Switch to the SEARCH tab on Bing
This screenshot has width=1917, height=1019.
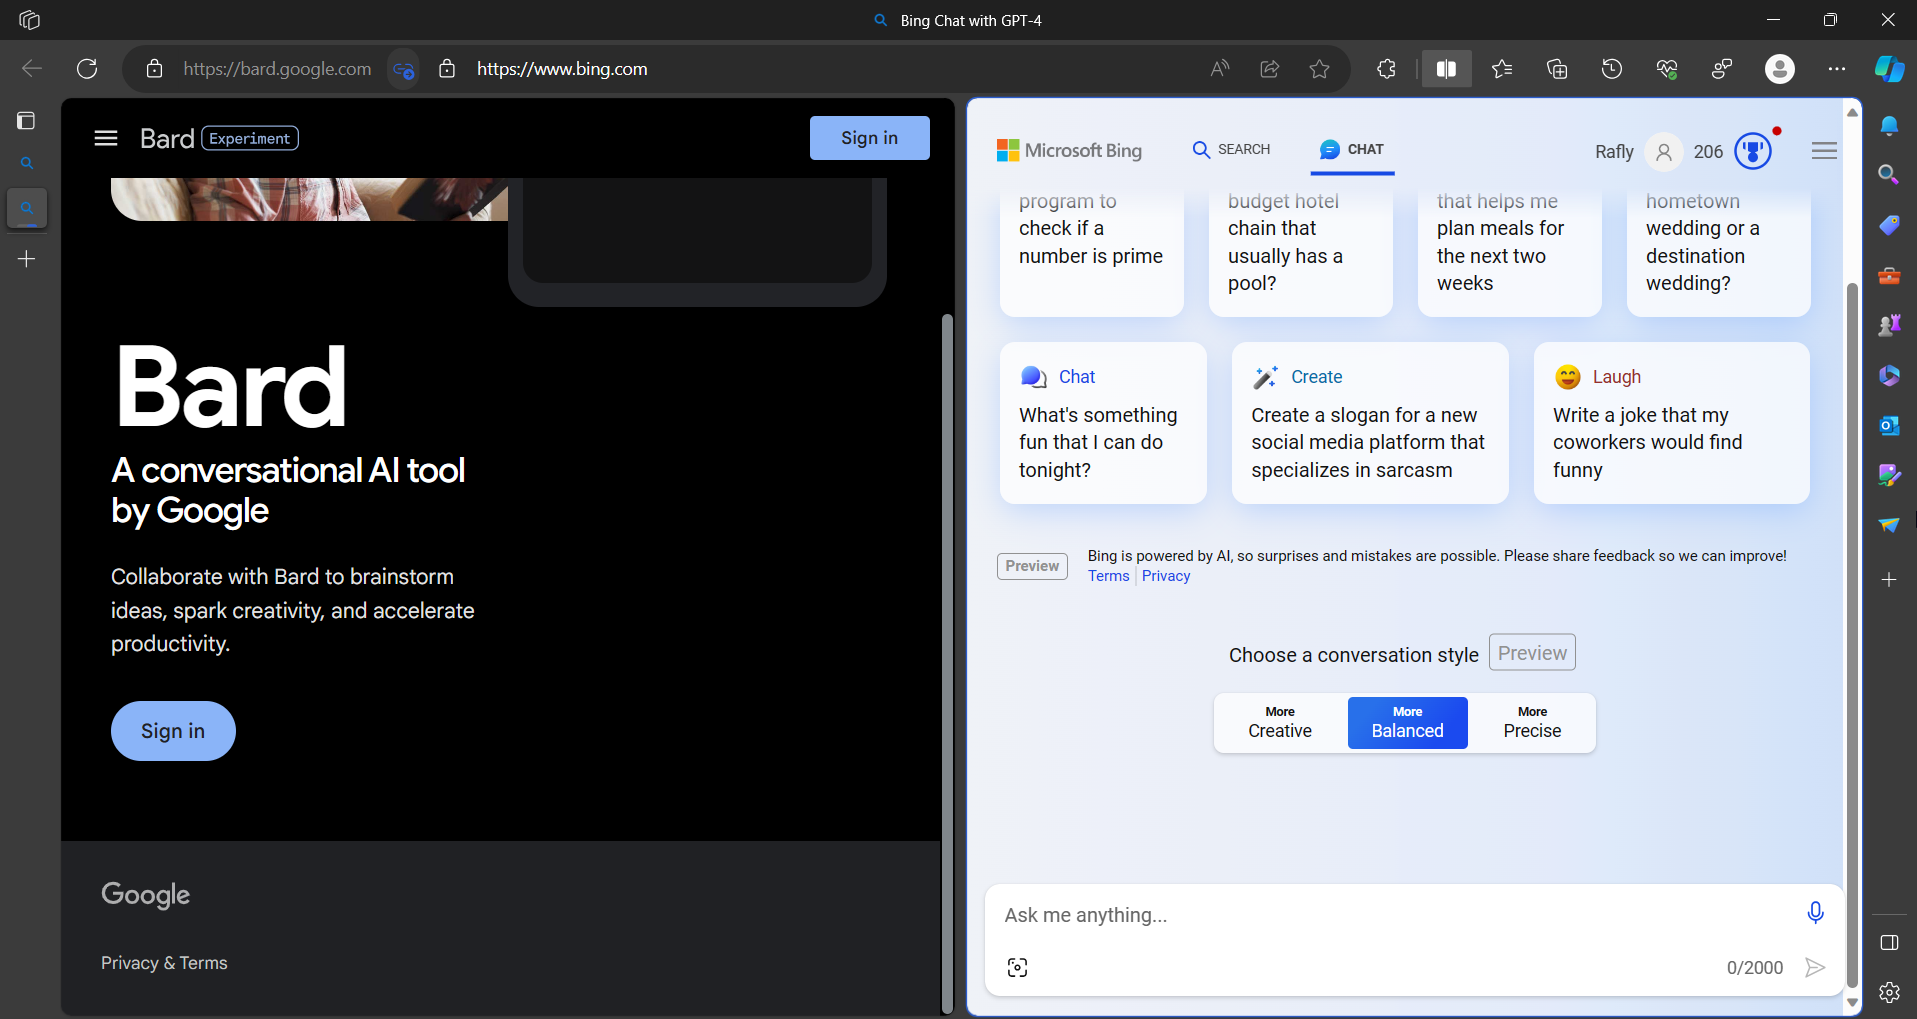pos(1230,149)
